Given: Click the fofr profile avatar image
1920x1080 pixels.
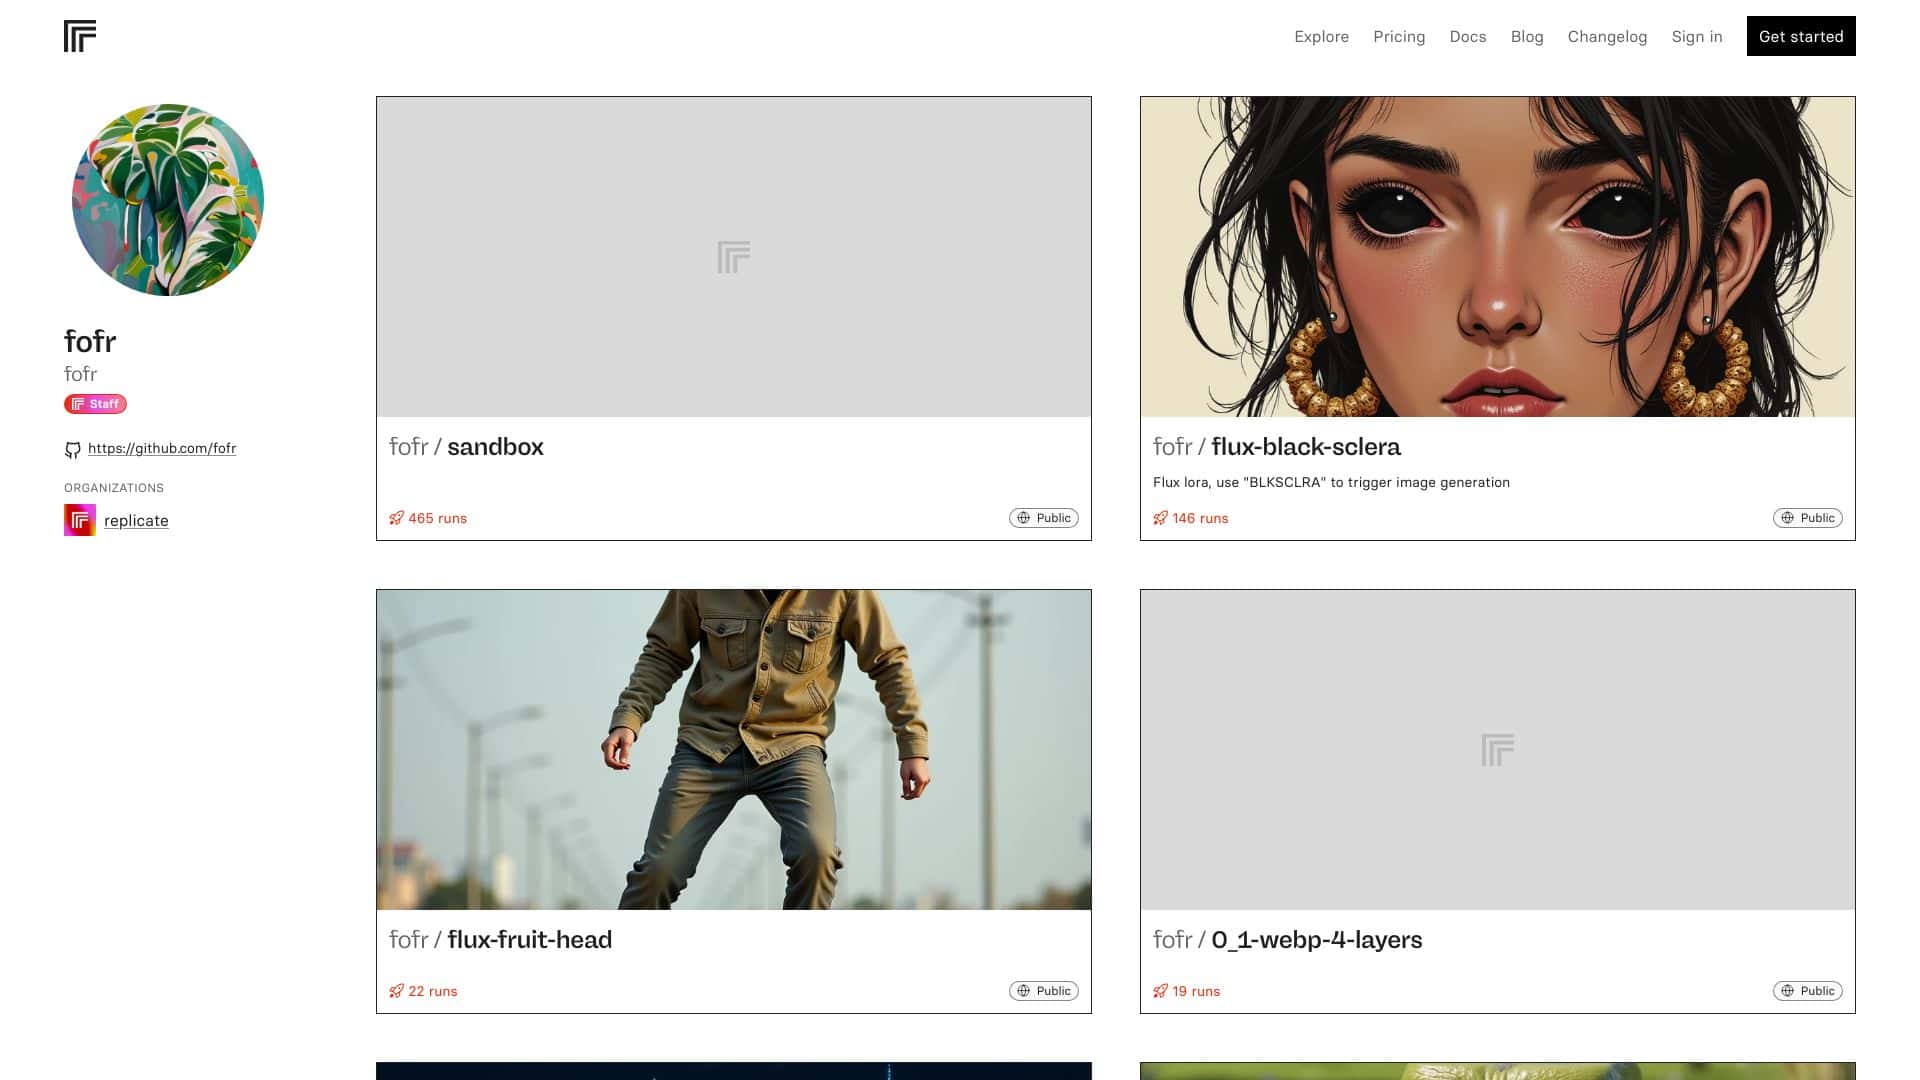Looking at the screenshot, I should [x=168, y=200].
